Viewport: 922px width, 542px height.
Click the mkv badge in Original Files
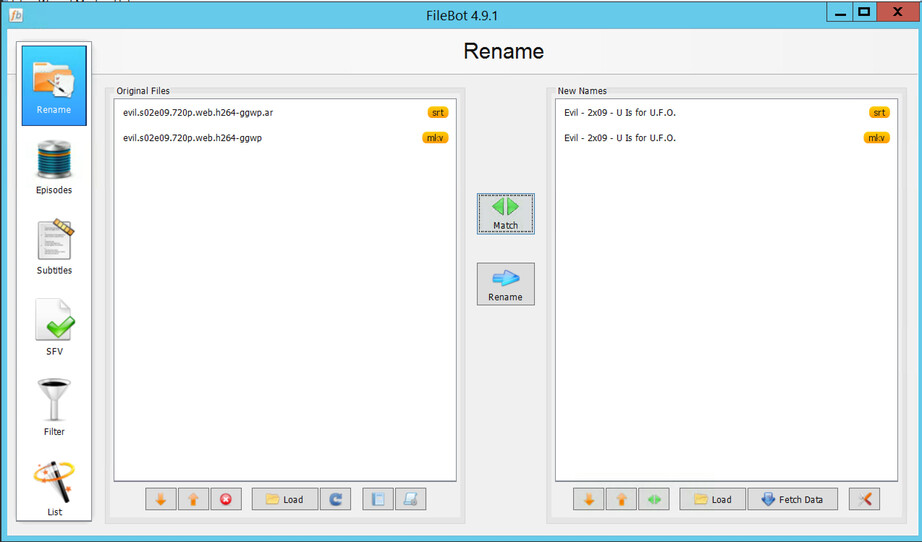pyautogui.click(x=435, y=138)
